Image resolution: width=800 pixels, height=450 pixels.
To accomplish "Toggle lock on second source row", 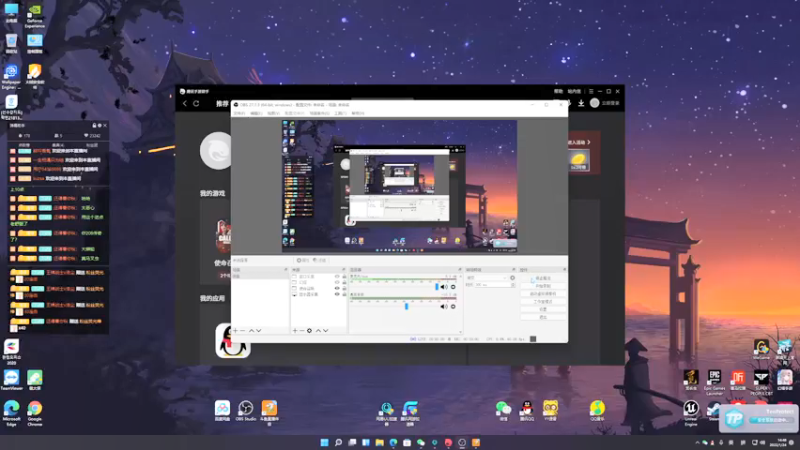I will (344, 282).
